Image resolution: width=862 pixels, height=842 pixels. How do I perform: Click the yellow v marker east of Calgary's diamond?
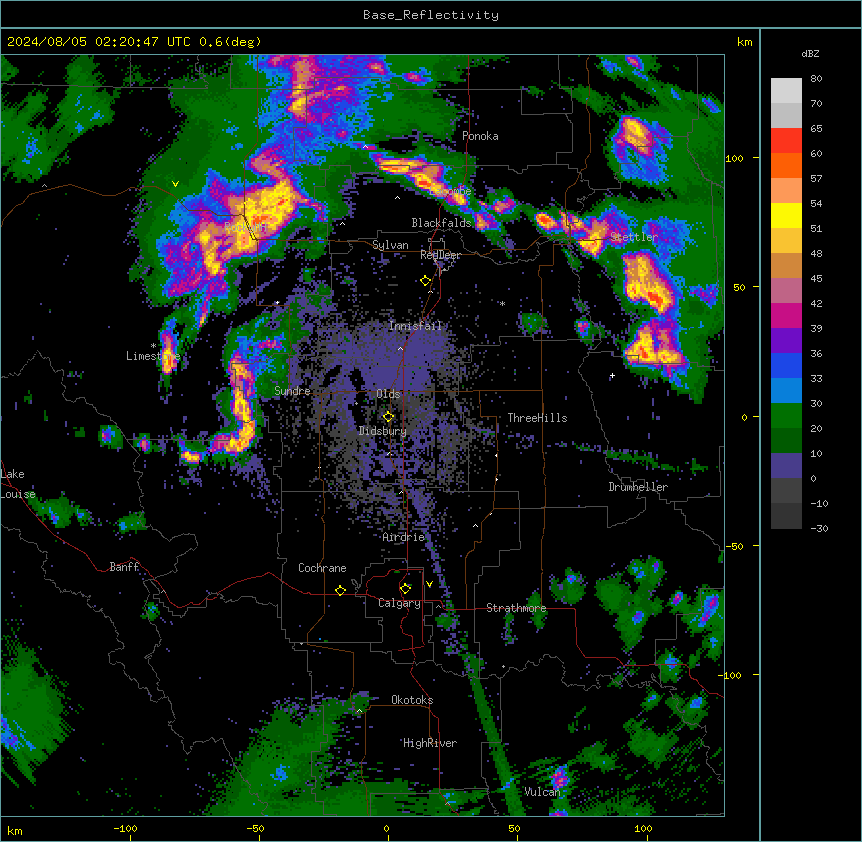(429, 584)
